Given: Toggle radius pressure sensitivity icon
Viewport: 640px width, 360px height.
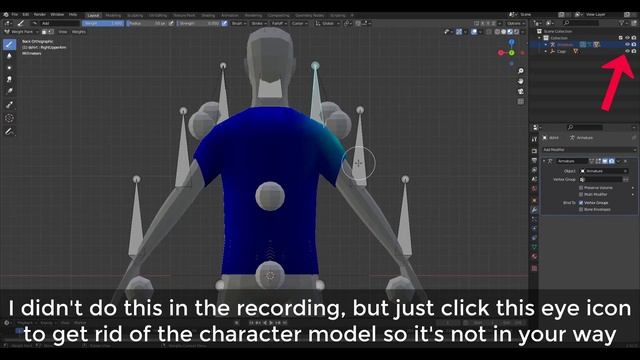Looking at the screenshot, I should [x=171, y=23].
